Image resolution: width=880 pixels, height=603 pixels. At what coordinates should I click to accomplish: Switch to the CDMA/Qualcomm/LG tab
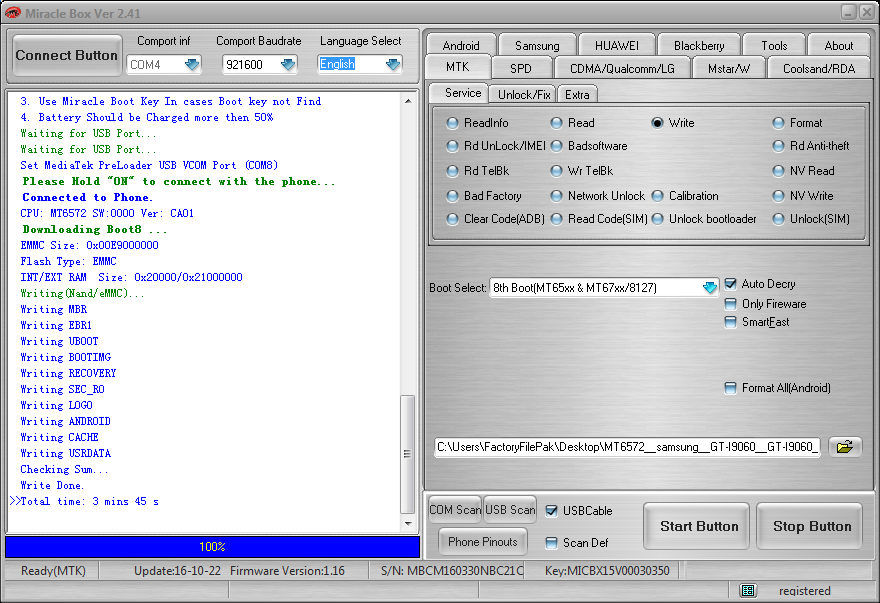622,68
